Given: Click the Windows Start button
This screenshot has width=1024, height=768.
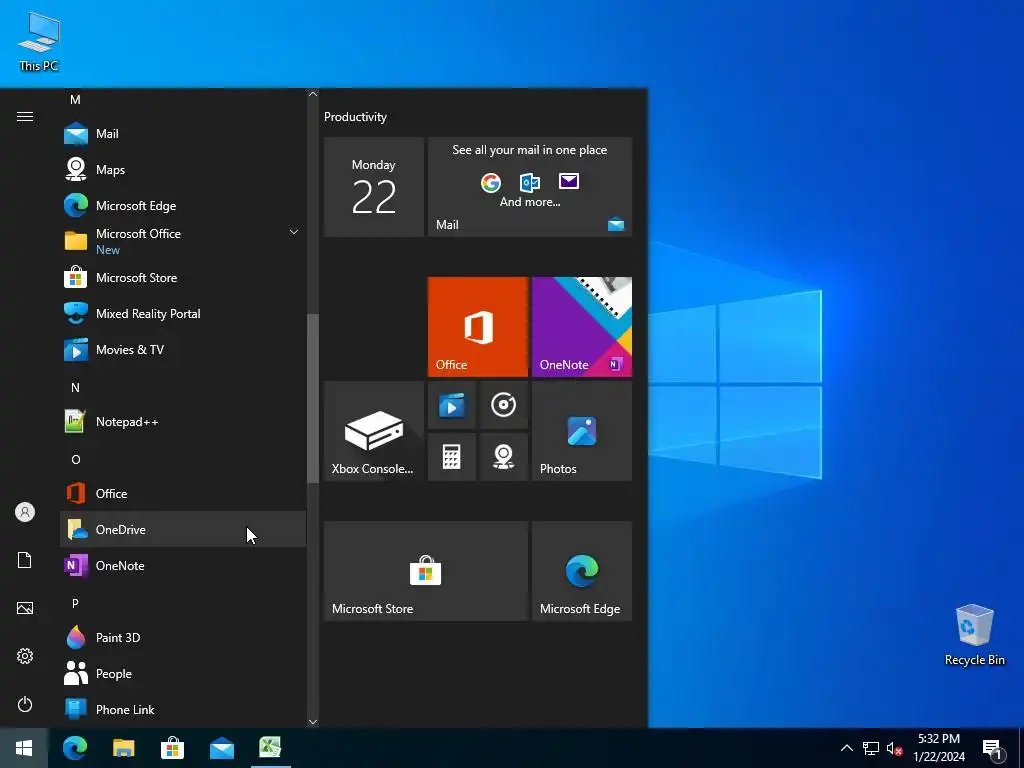Looking at the screenshot, I should [24, 748].
